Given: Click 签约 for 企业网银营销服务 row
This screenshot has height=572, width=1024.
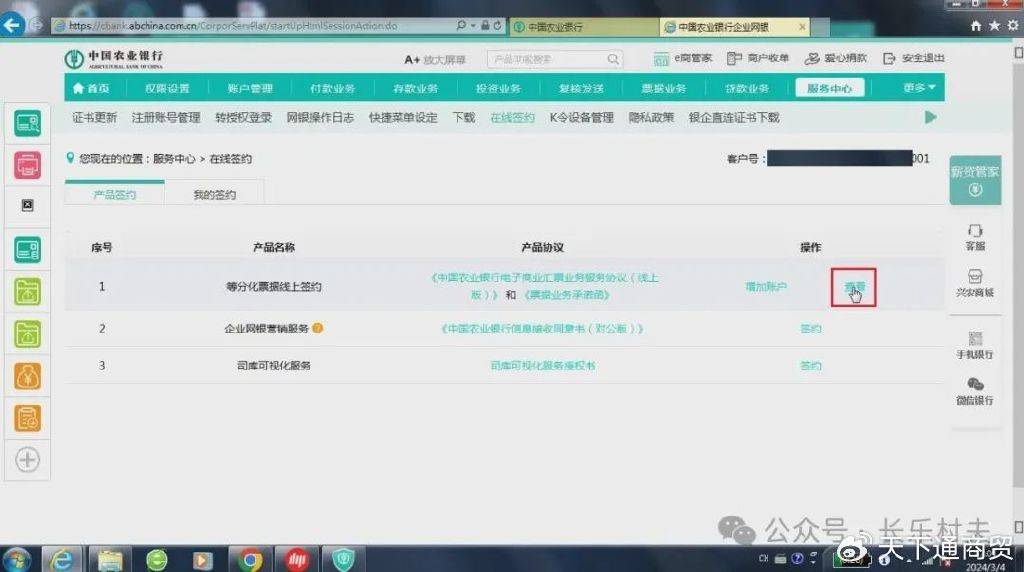Looking at the screenshot, I should pos(810,328).
